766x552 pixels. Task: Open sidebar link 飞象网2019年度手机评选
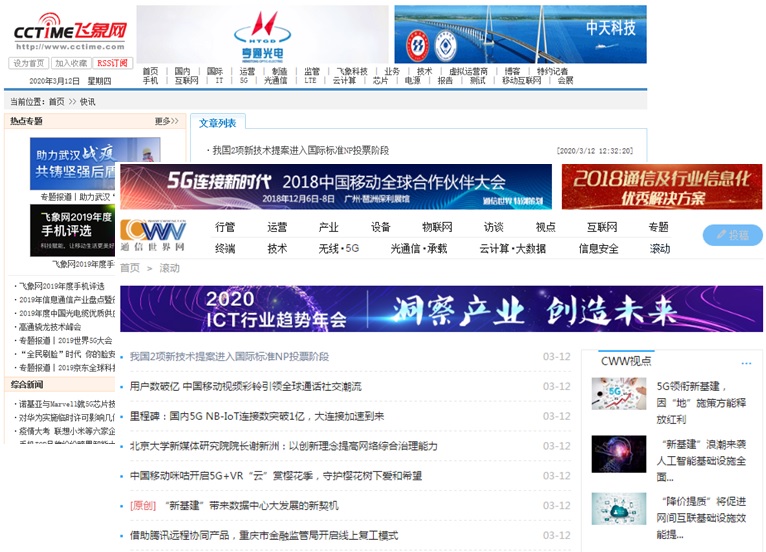click(x=62, y=286)
